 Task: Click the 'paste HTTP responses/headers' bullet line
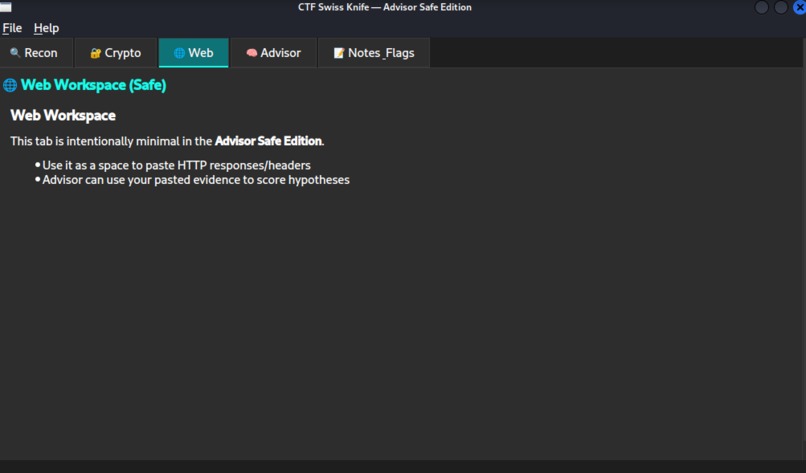[x=176, y=165]
